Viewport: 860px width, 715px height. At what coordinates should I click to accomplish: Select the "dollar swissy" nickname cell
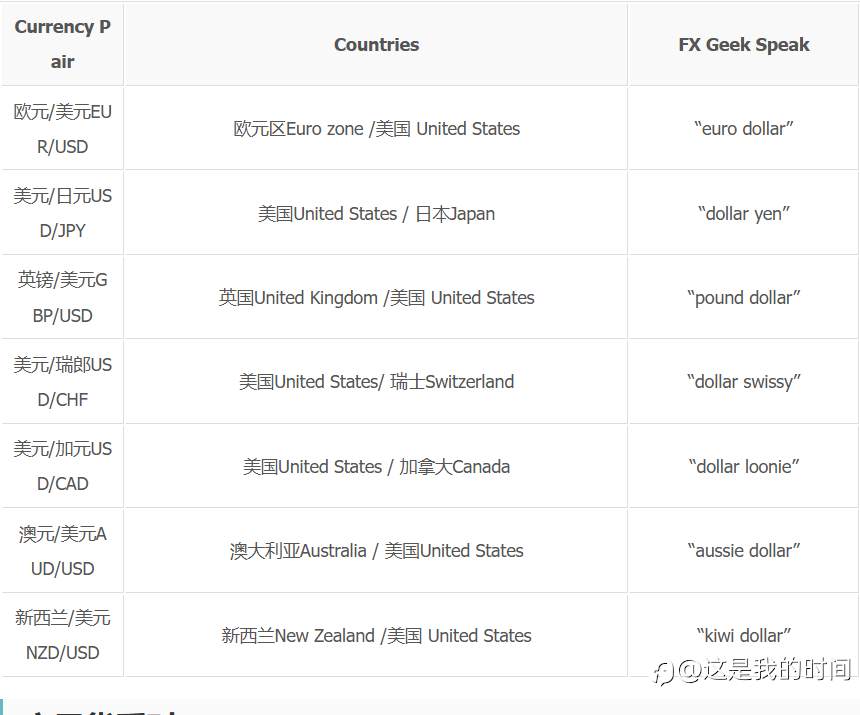pyautogui.click(x=743, y=382)
